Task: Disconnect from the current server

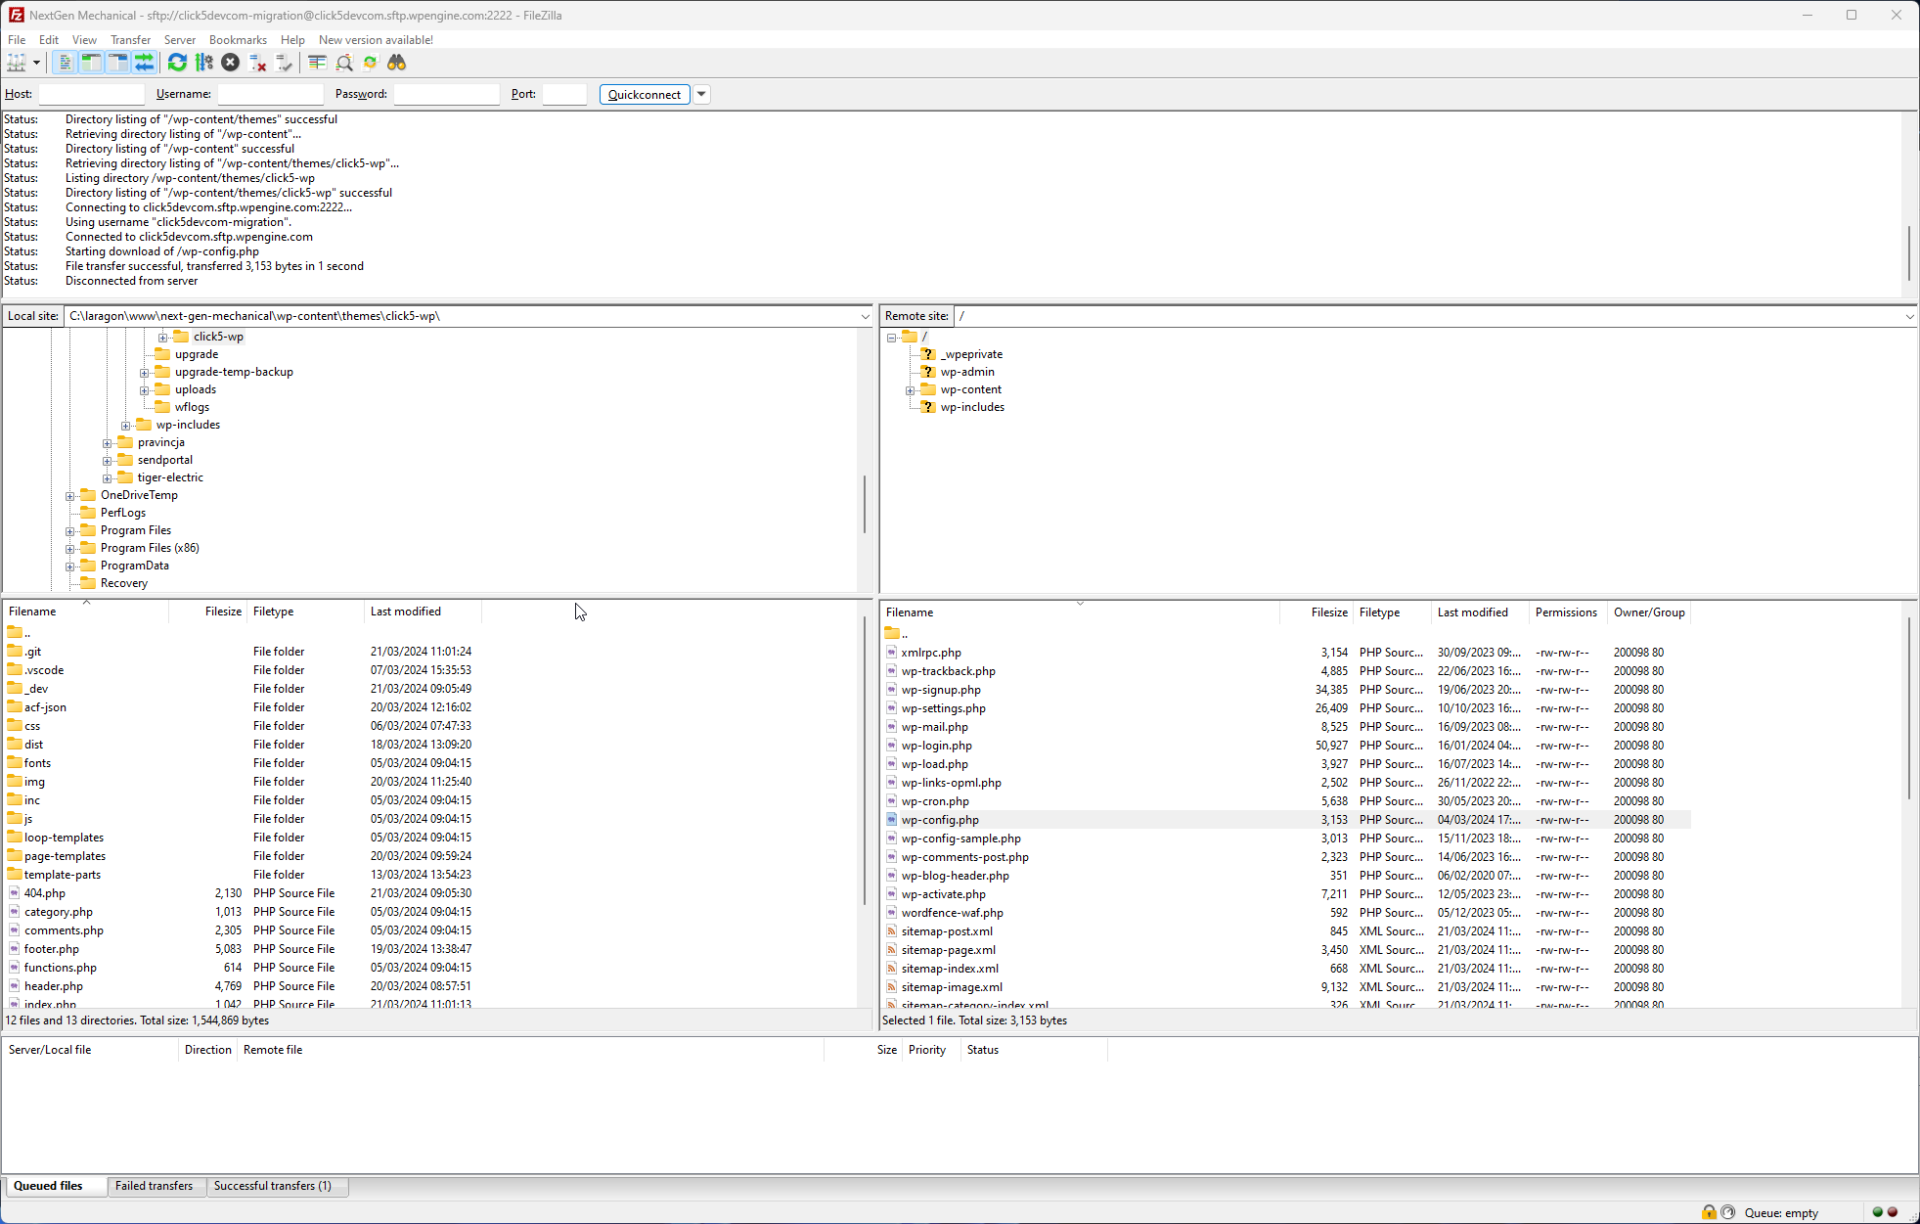Action: (x=257, y=63)
